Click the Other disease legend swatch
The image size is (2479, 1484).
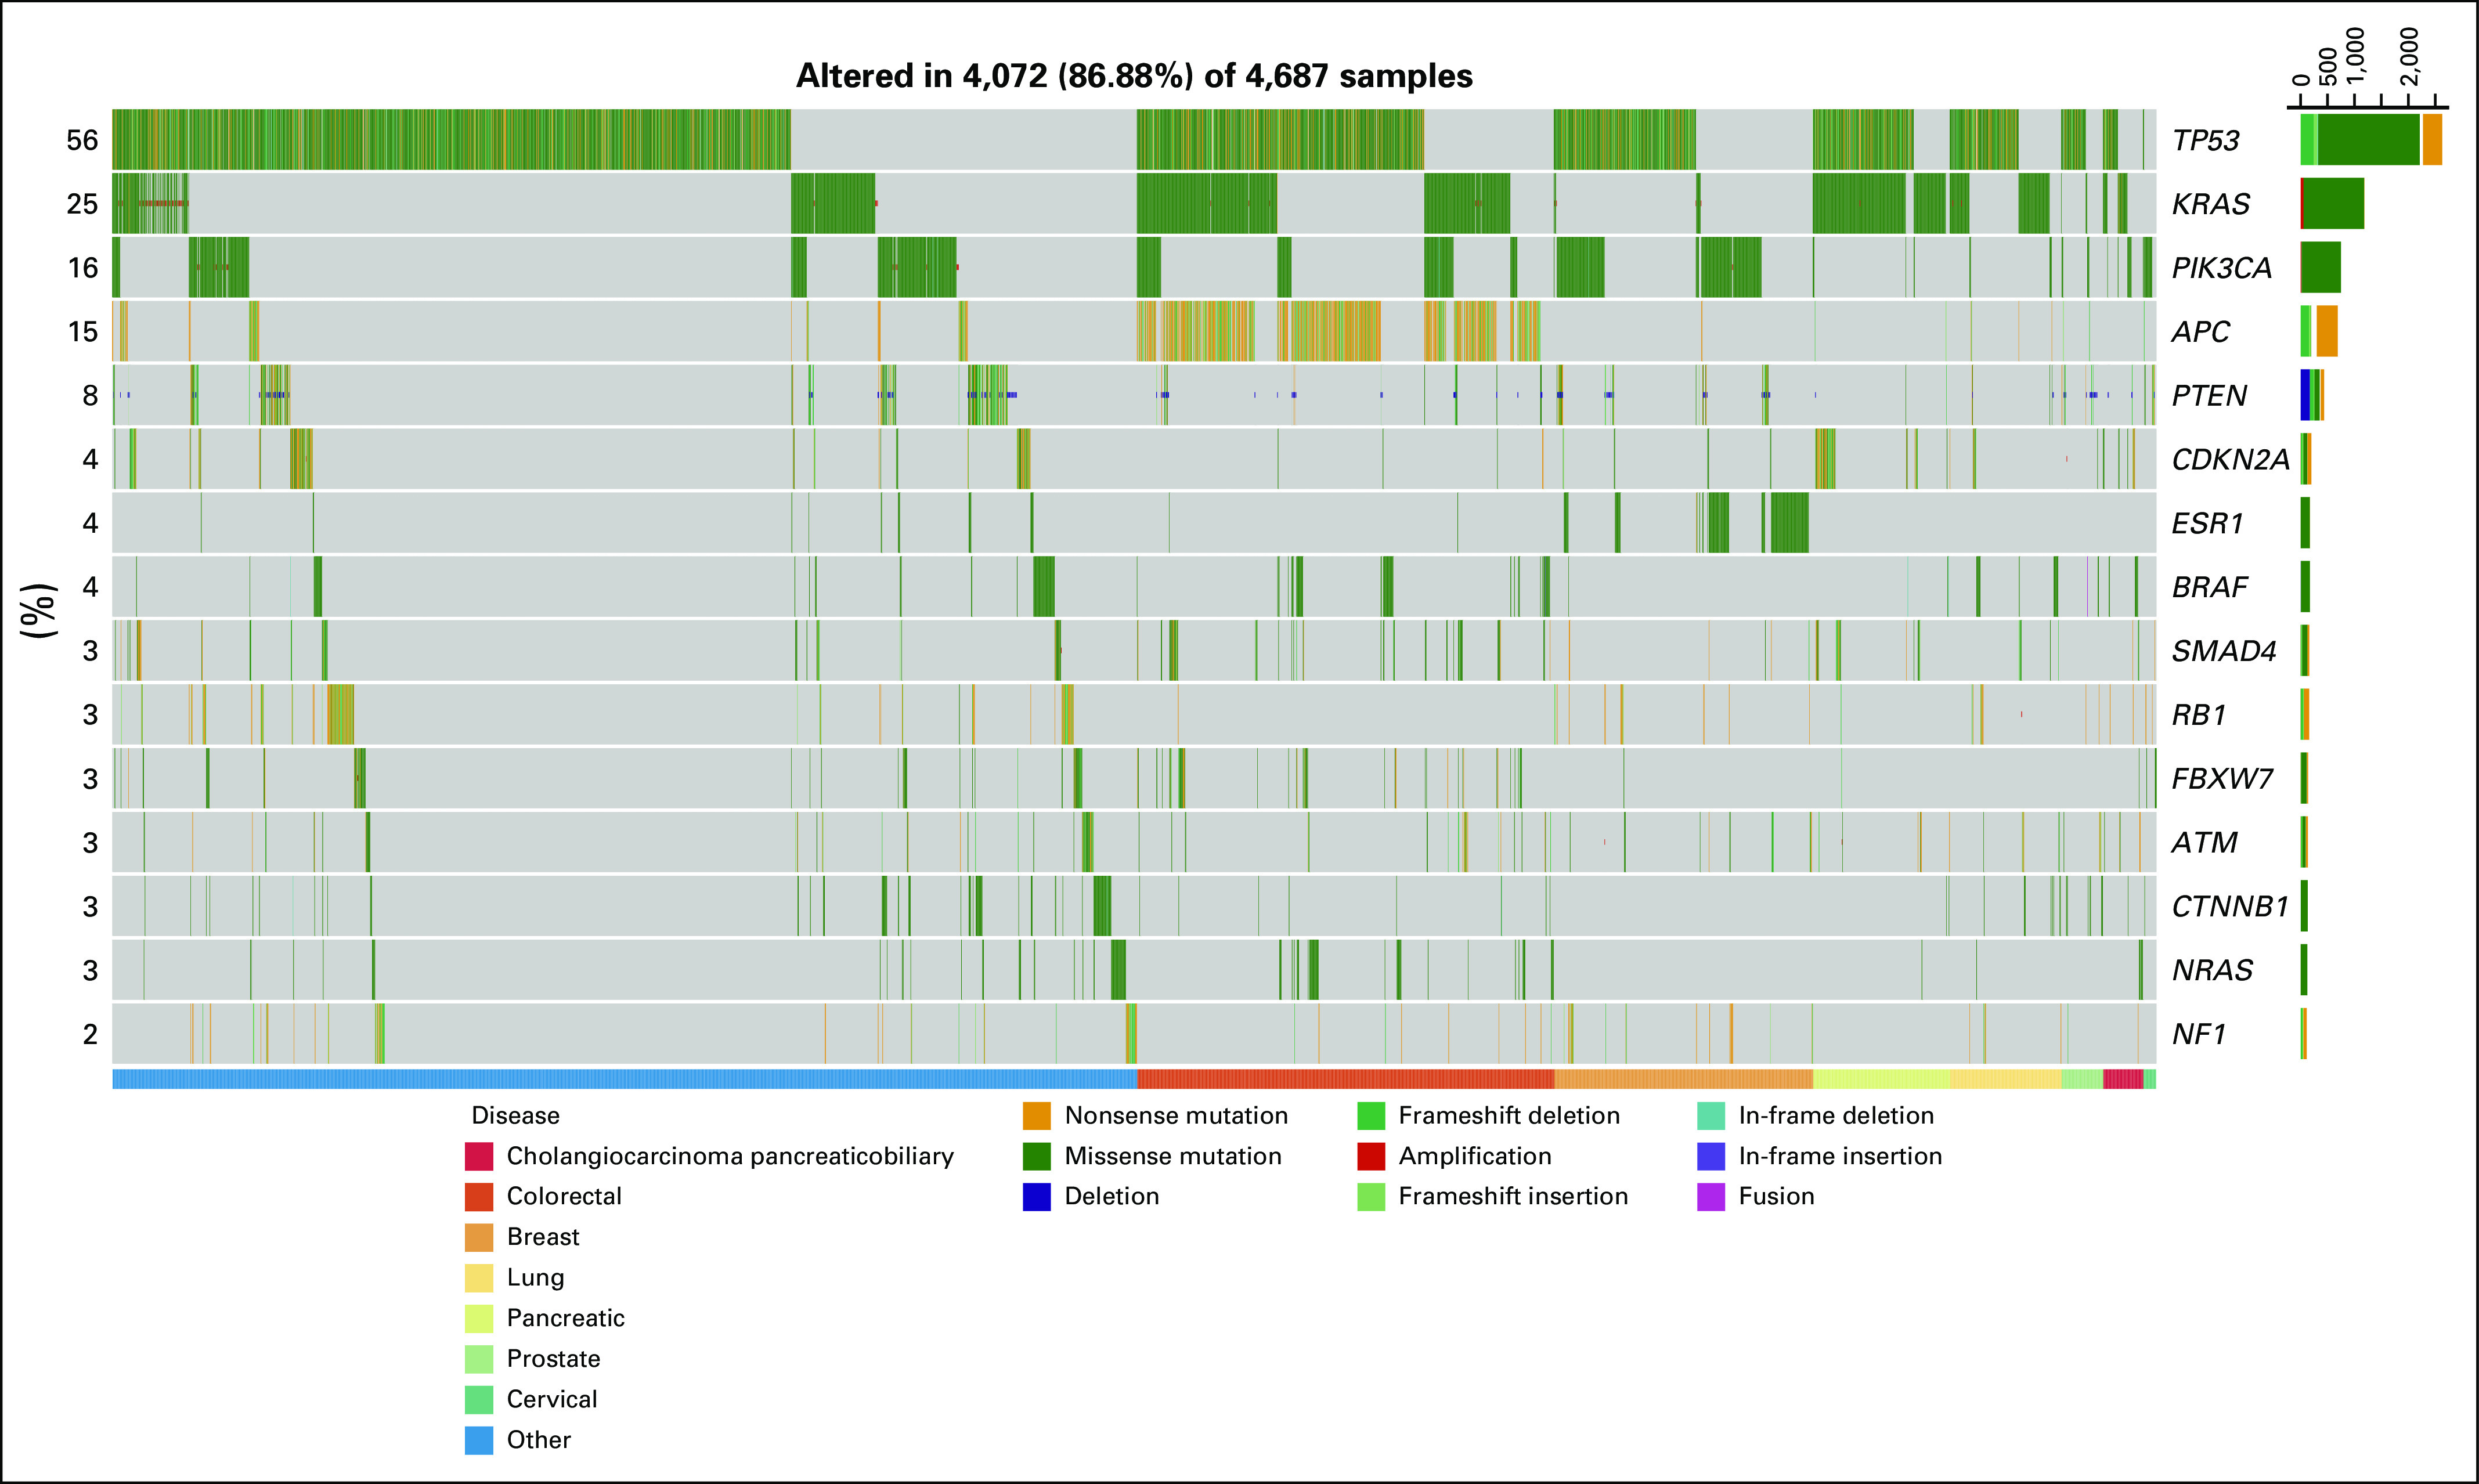tap(479, 1440)
